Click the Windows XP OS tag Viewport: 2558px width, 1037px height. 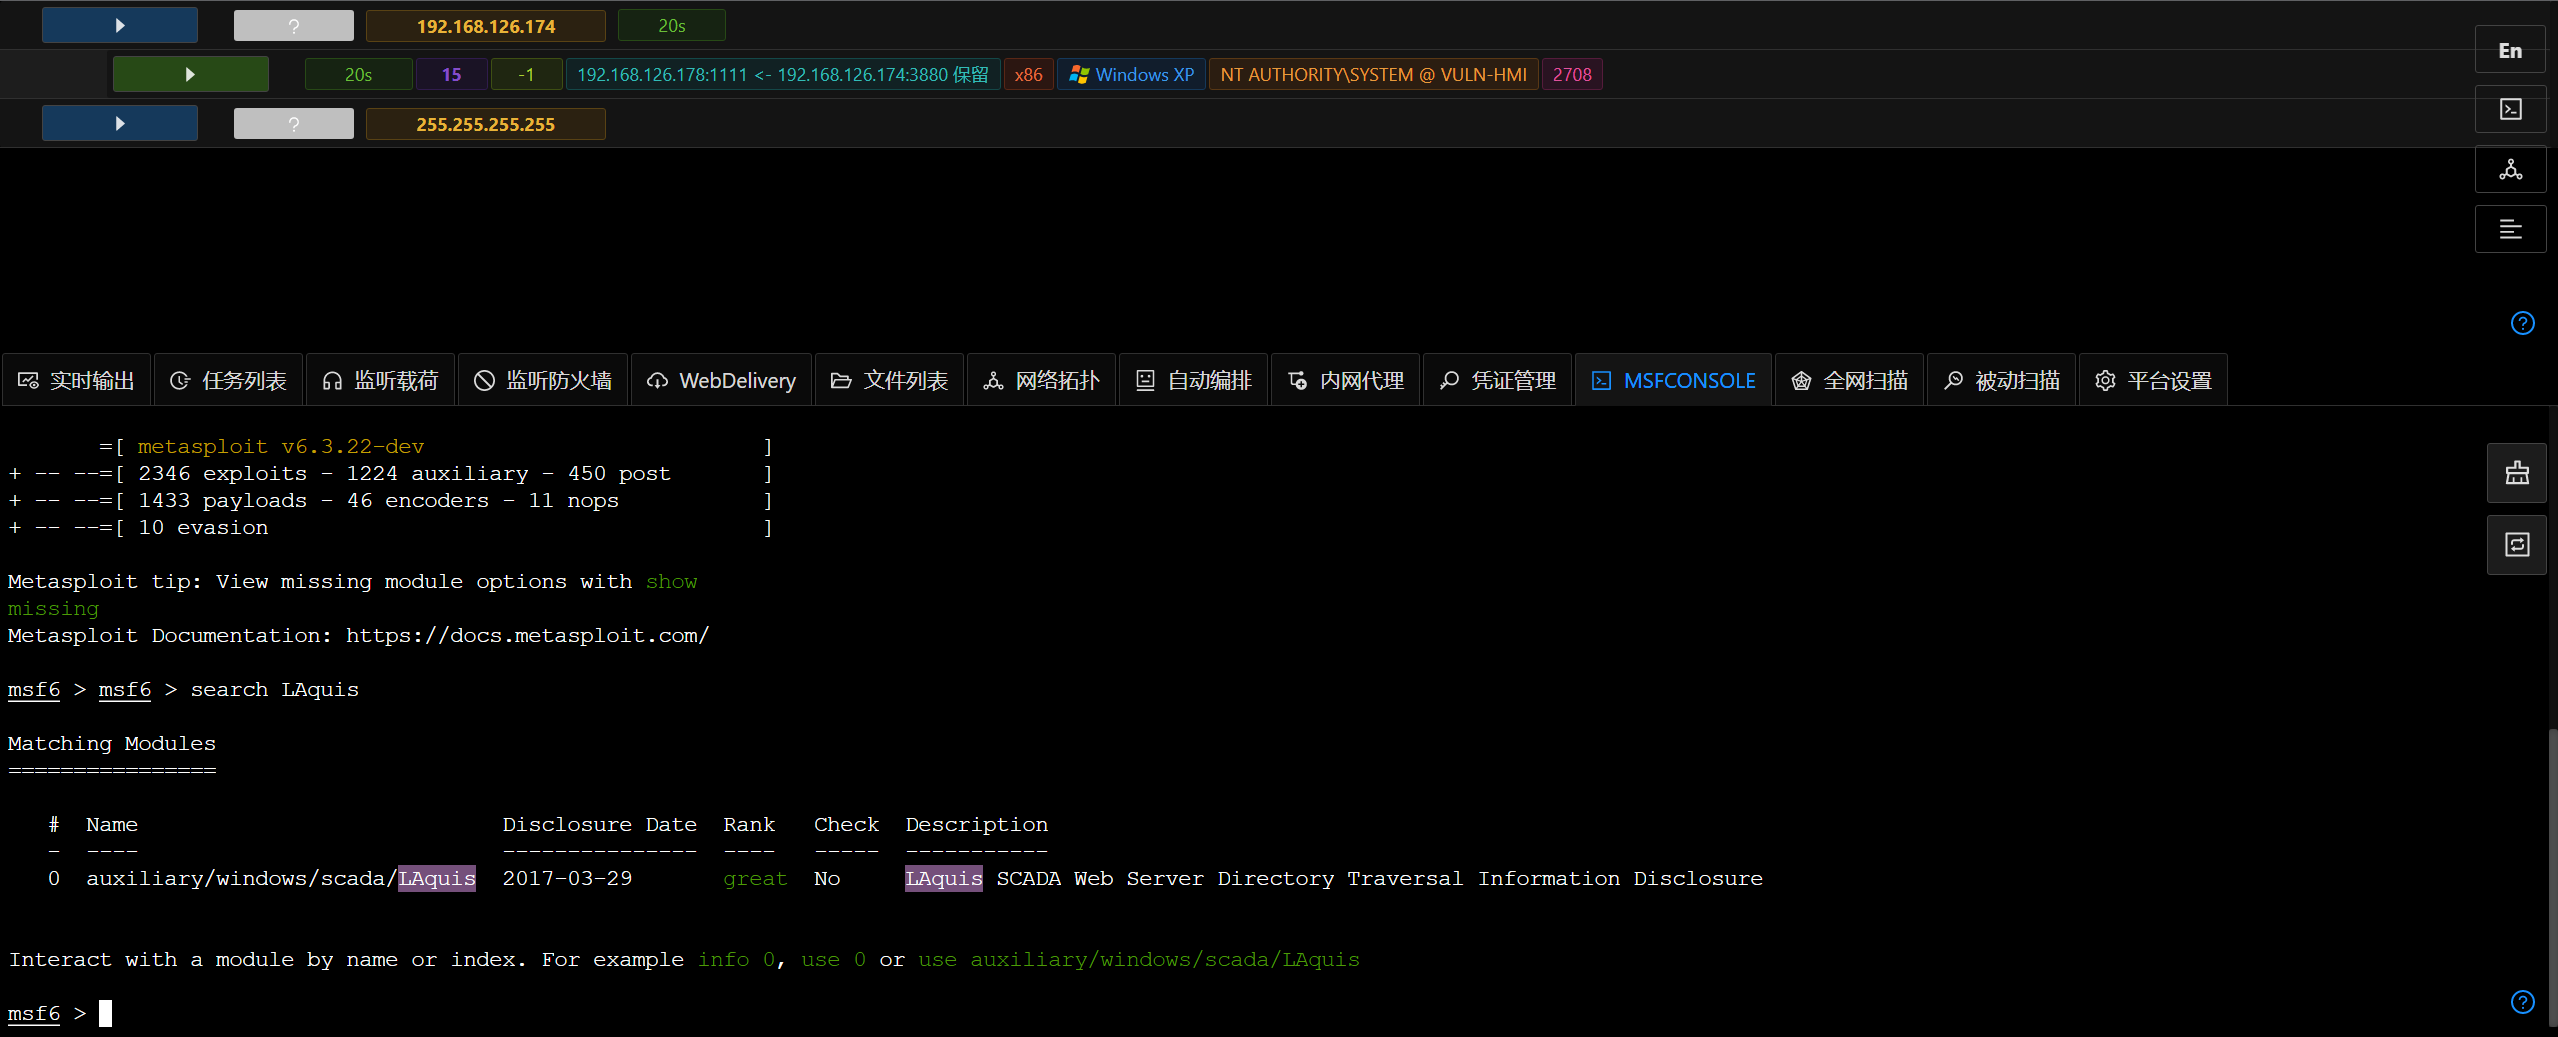pos(1131,75)
